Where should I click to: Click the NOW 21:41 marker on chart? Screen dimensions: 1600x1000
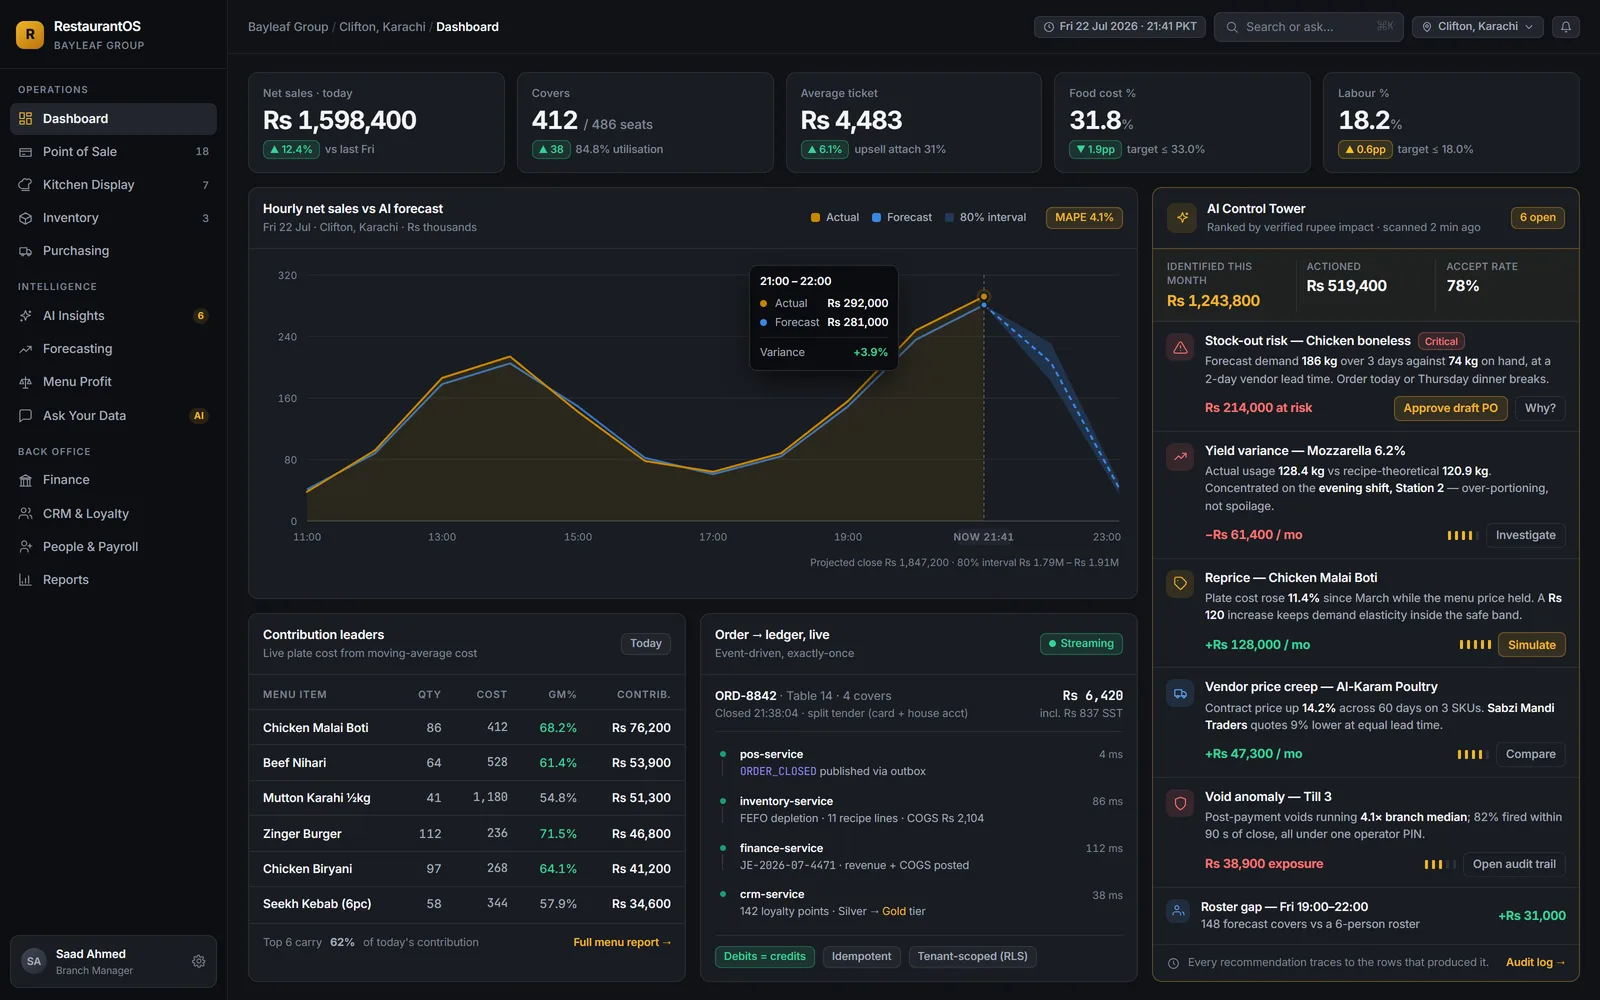[x=983, y=537]
